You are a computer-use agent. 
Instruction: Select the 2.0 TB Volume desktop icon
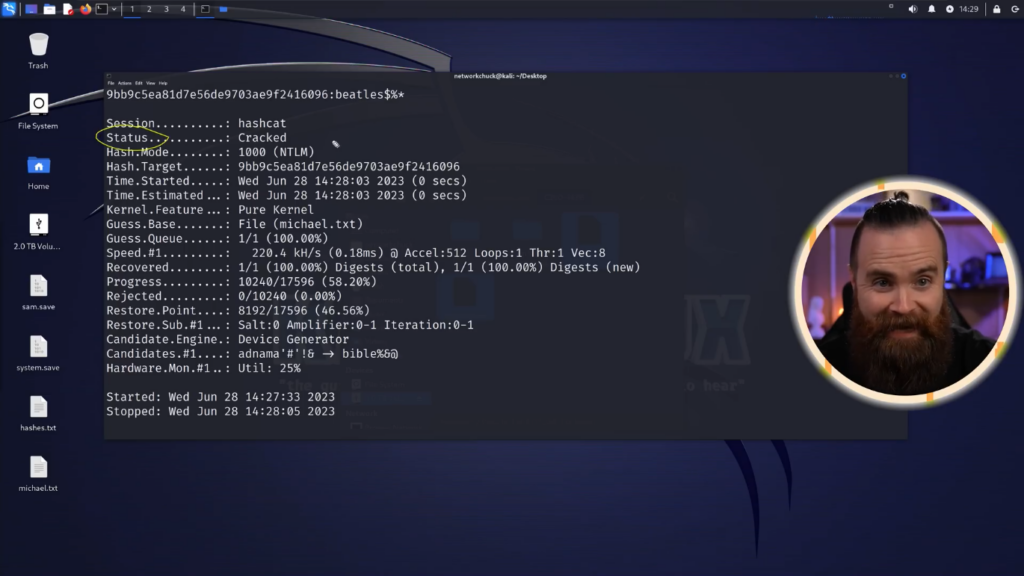[38, 232]
